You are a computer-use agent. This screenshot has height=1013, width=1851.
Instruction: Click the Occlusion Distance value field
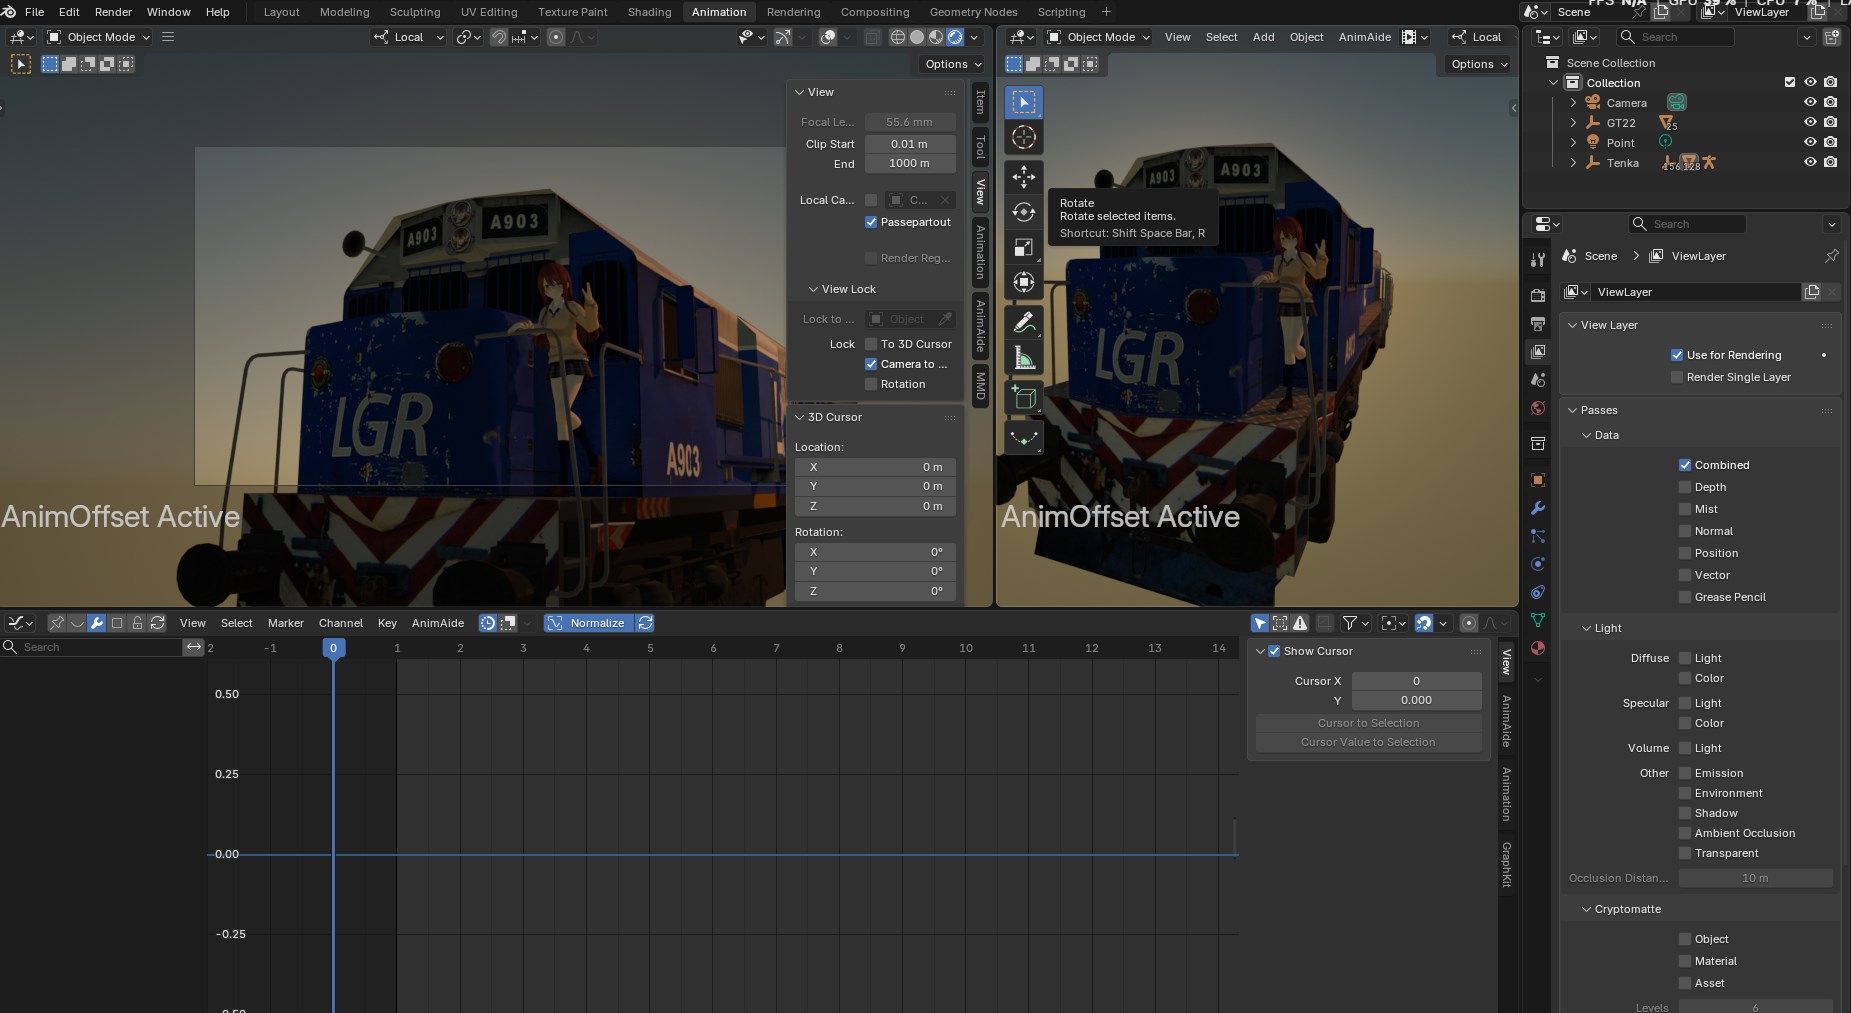[x=1755, y=878]
